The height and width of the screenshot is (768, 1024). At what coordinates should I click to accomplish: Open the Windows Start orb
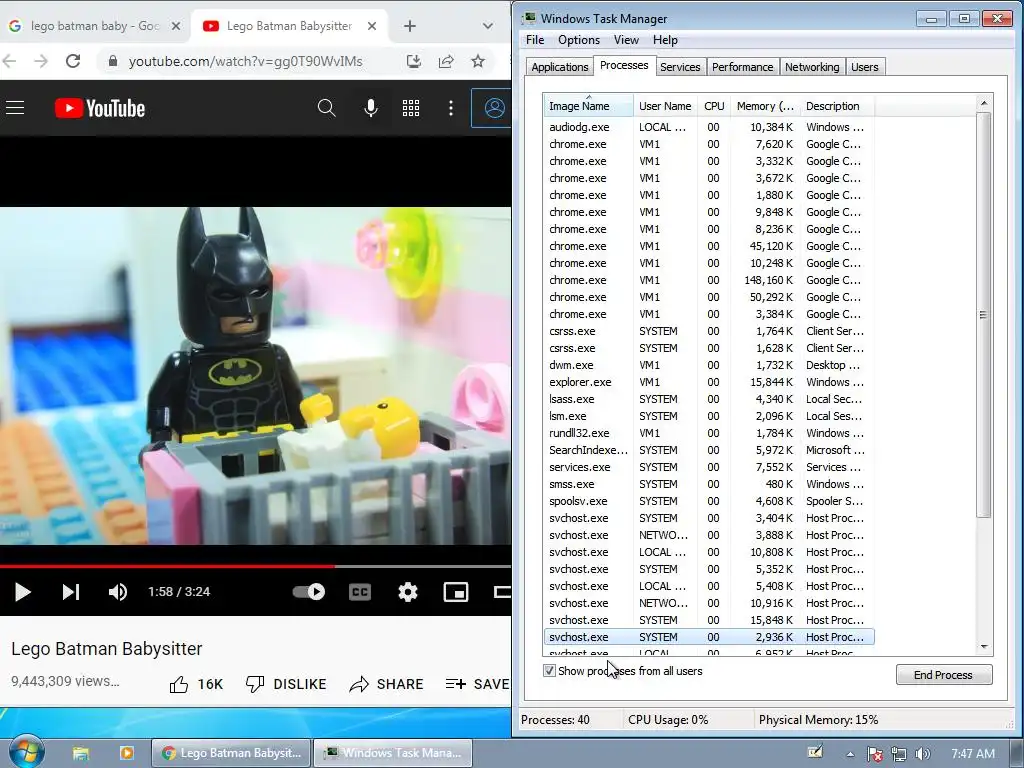point(27,752)
